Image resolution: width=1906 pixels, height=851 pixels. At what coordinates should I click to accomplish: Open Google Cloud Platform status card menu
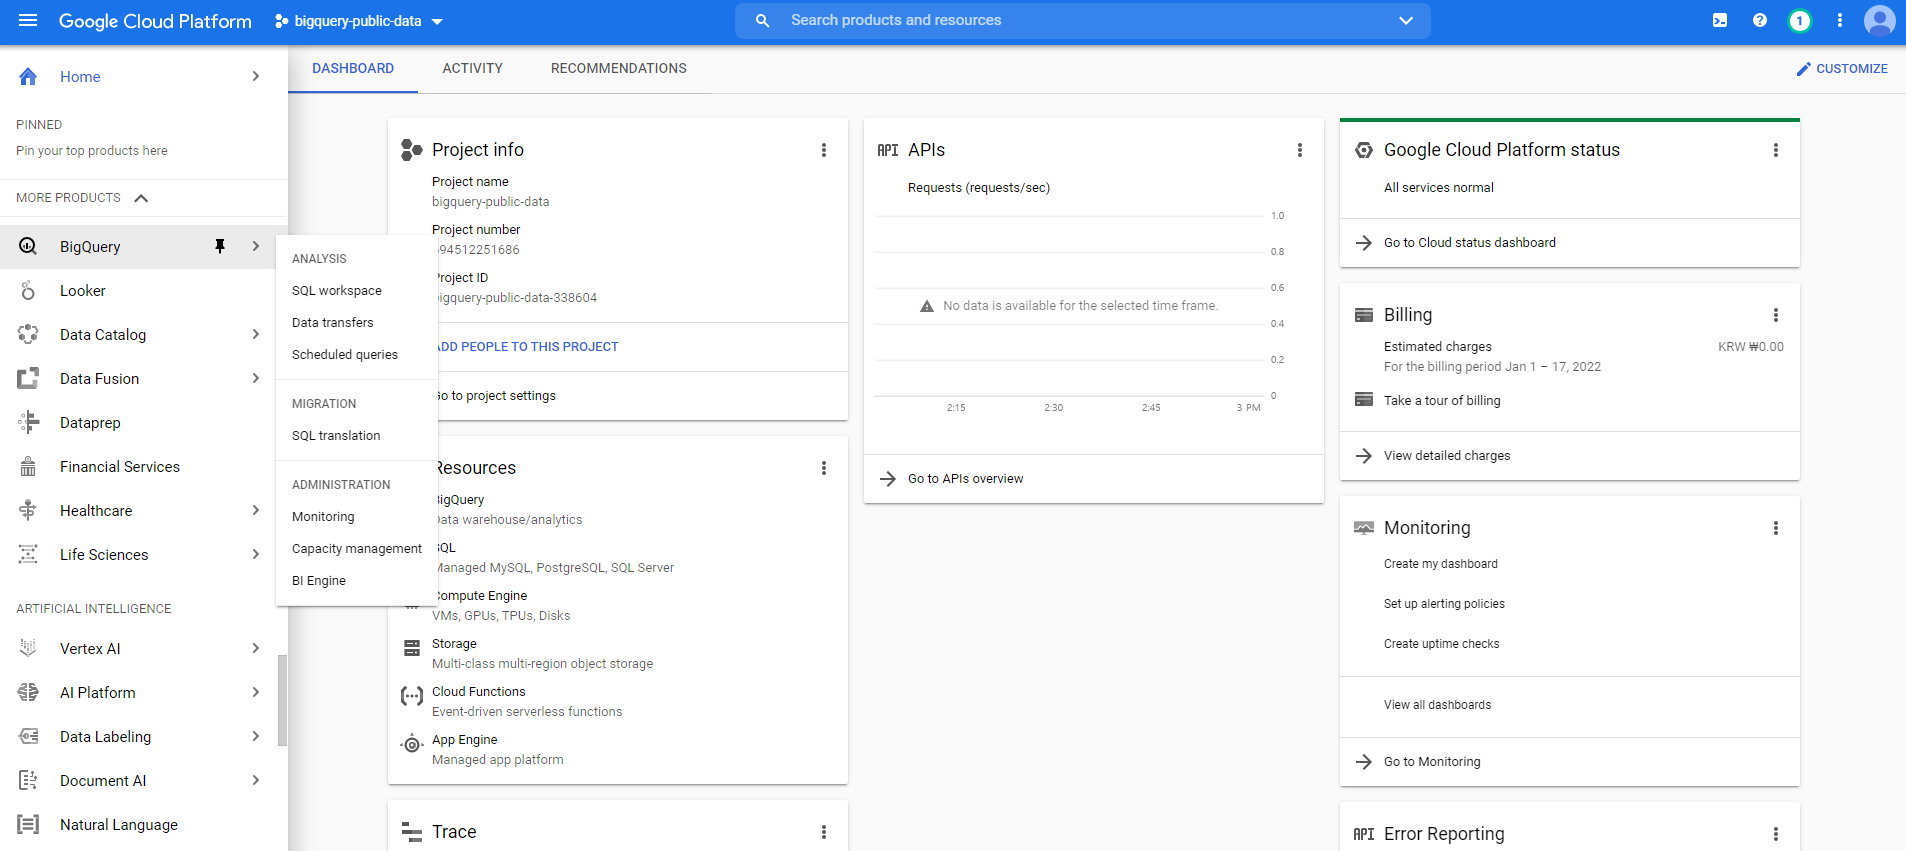tap(1776, 150)
